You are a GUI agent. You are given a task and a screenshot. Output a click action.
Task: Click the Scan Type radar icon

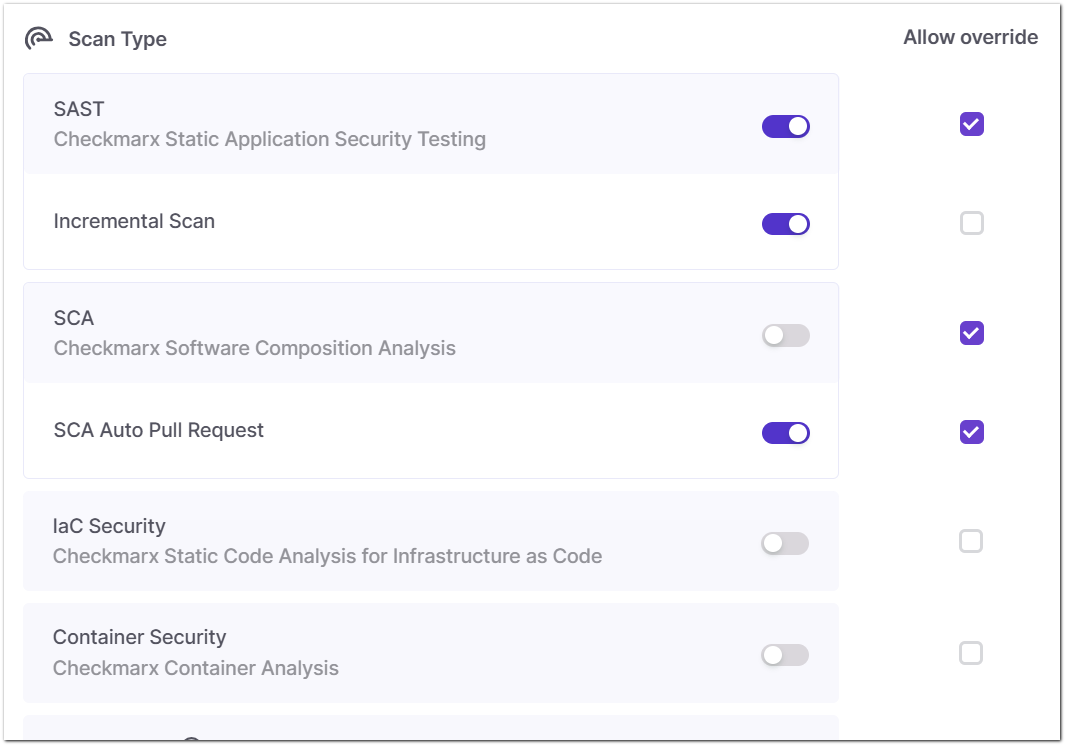pyautogui.click(x=39, y=39)
